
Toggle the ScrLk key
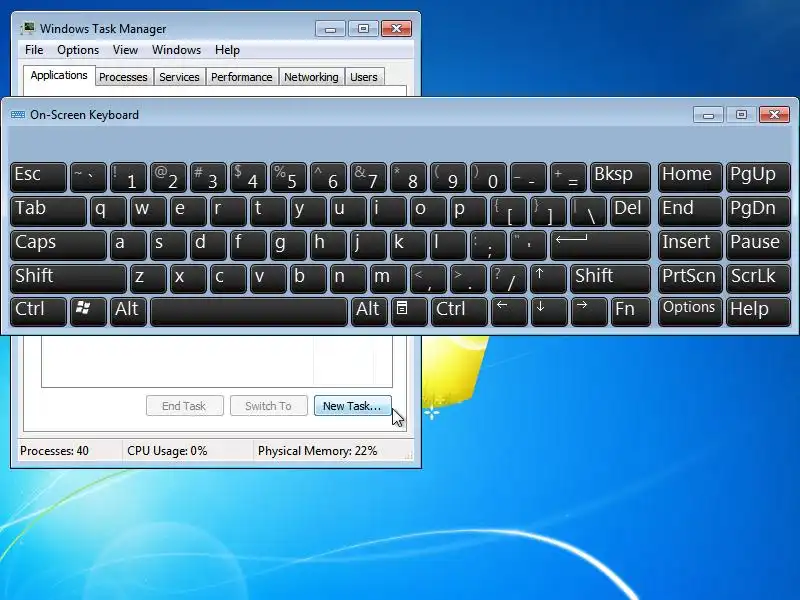pyautogui.click(x=758, y=278)
